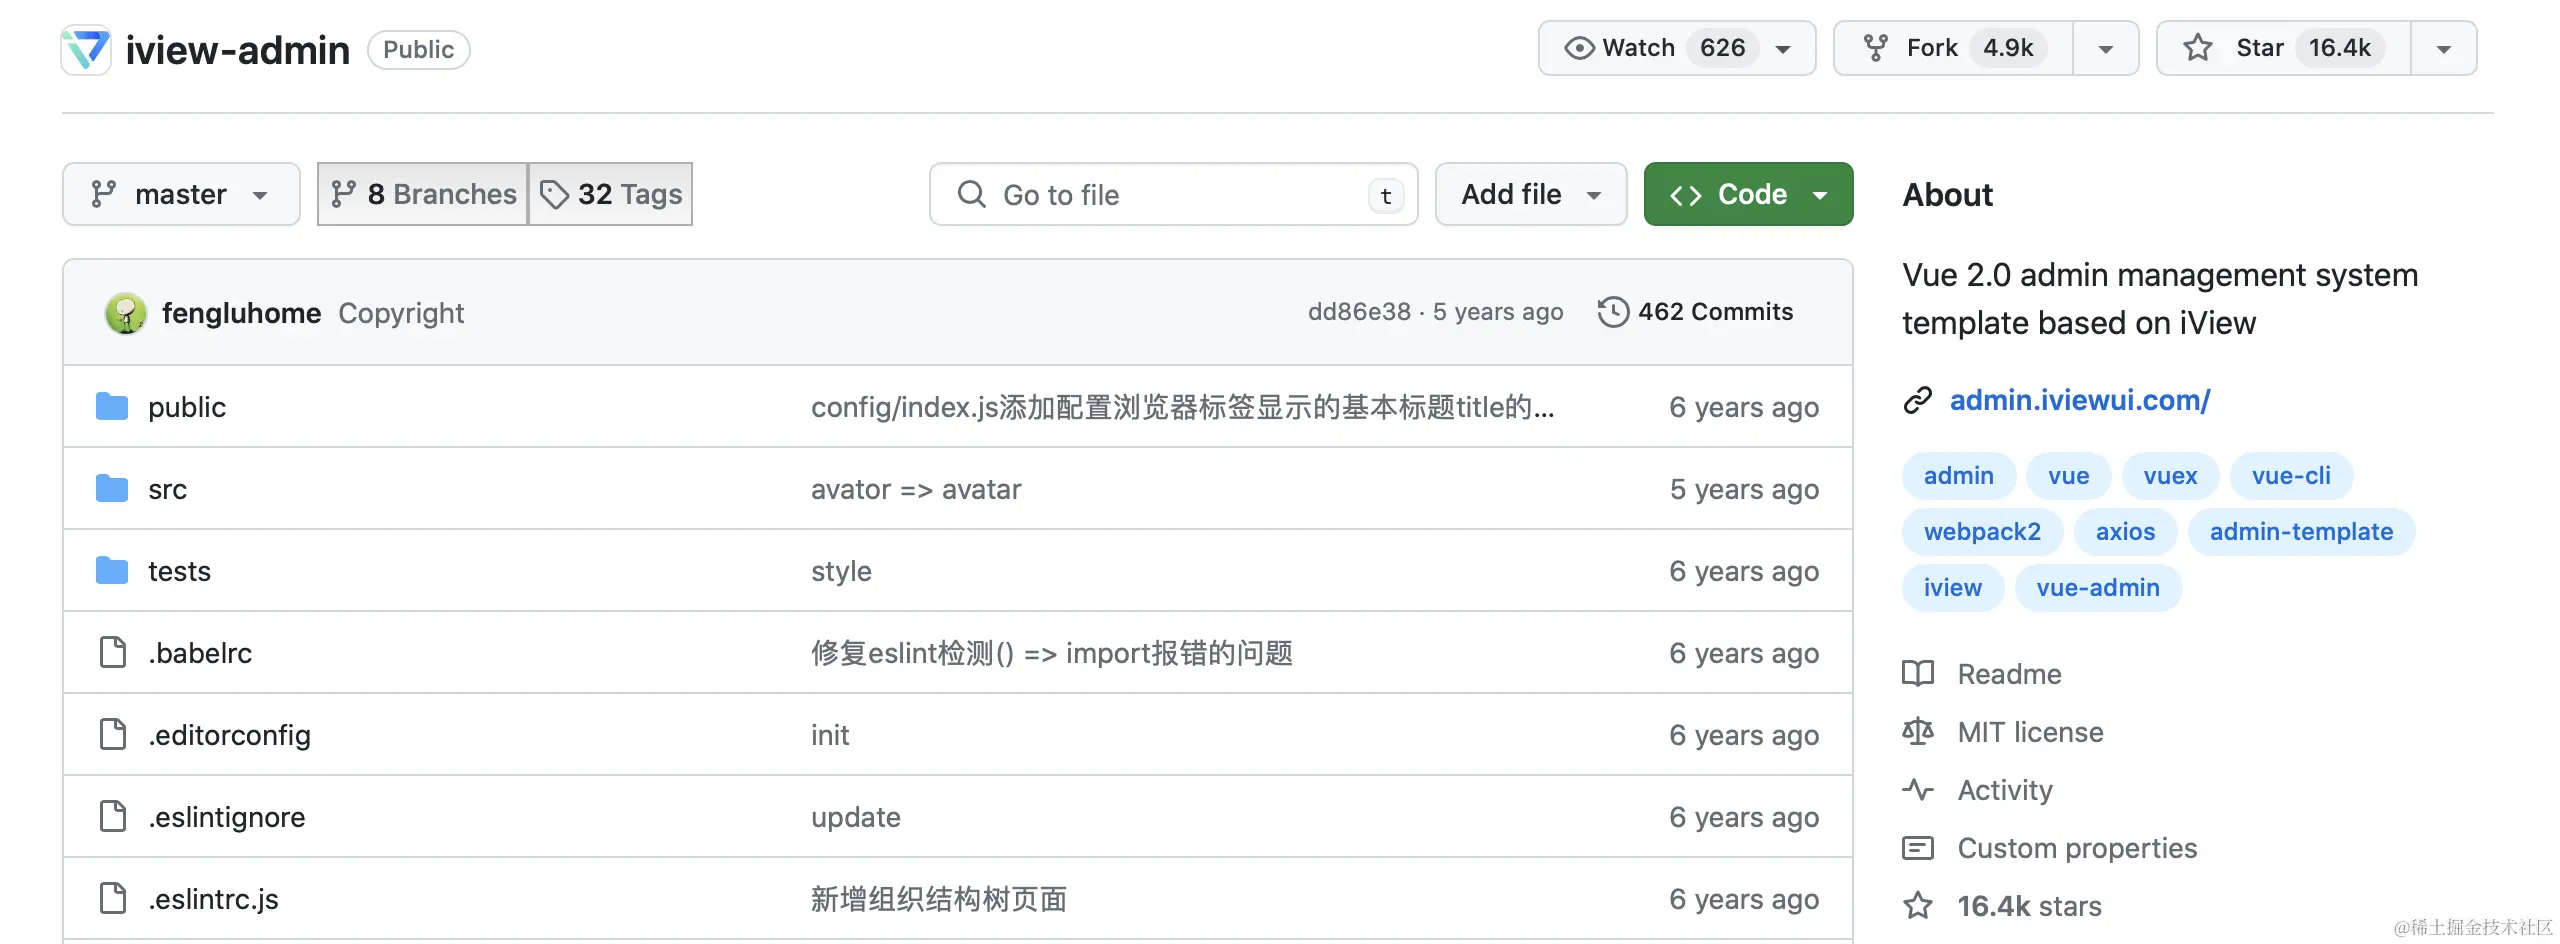The width and height of the screenshot is (2560, 944).
Task: Open the Custom properties link
Action: point(2077,848)
